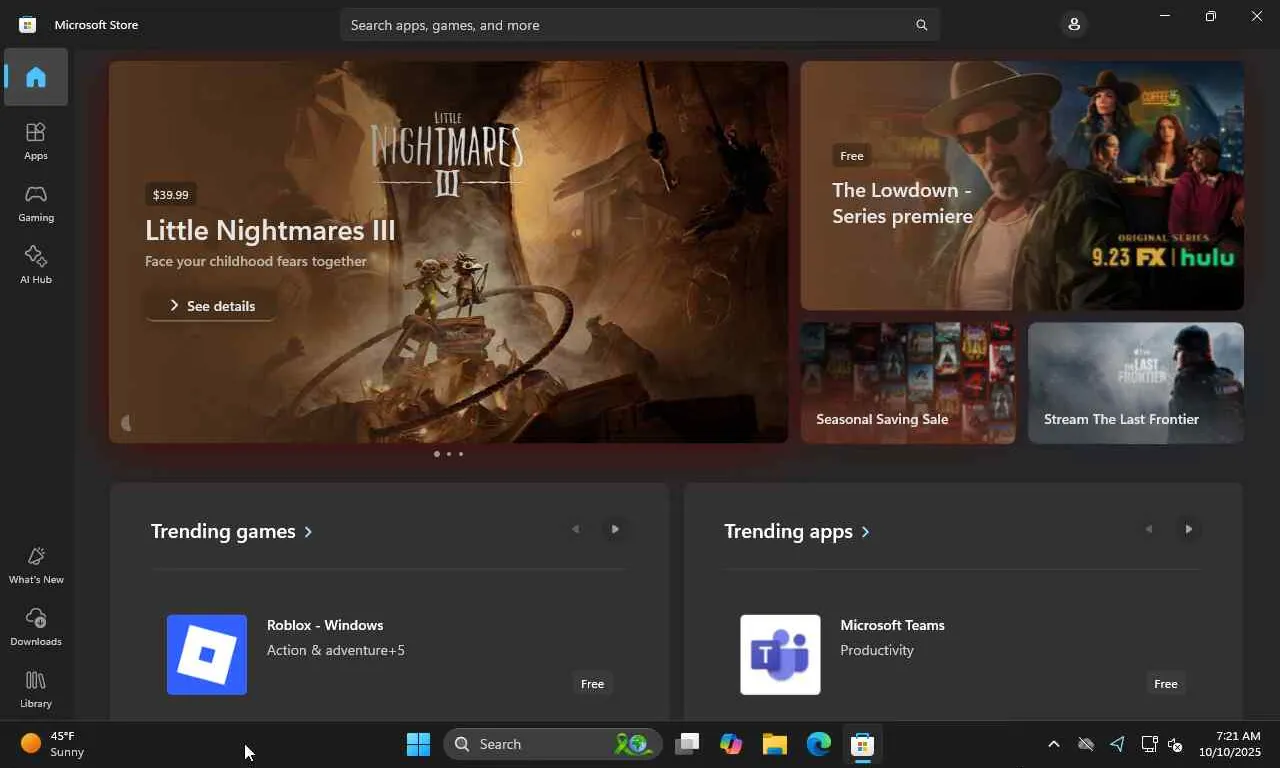The height and width of the screenshot is (768, 1280).
Task: Open the Roblox app icon
Action: (x=207, y=654)
